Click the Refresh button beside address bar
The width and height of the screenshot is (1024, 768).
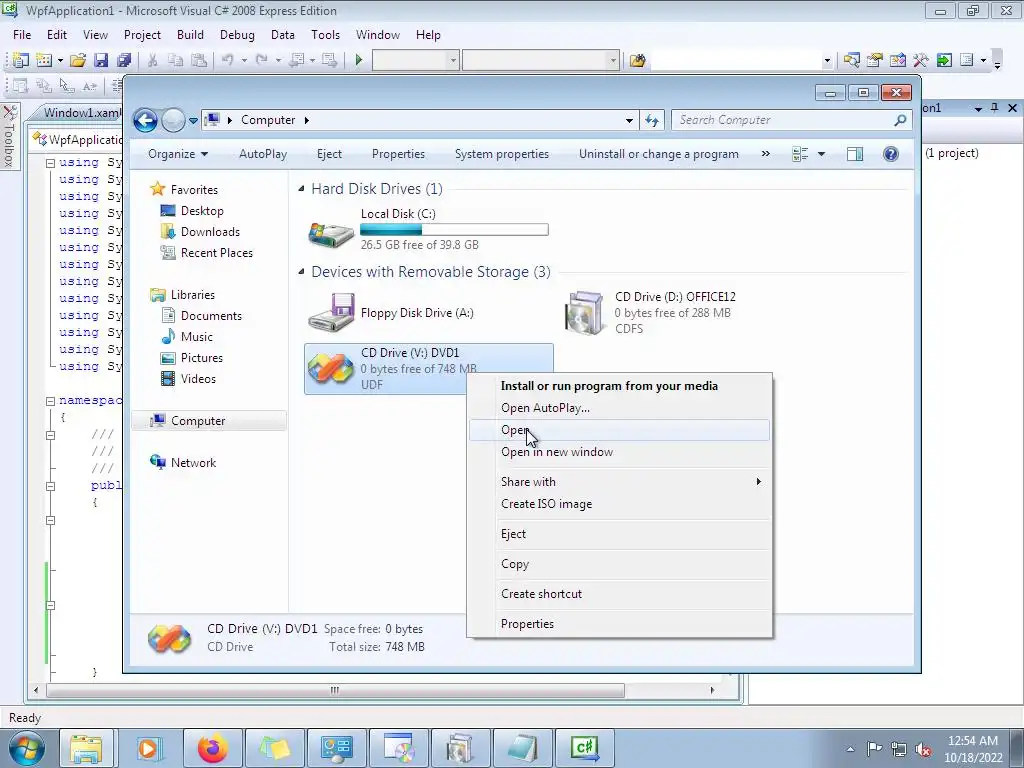652,120
